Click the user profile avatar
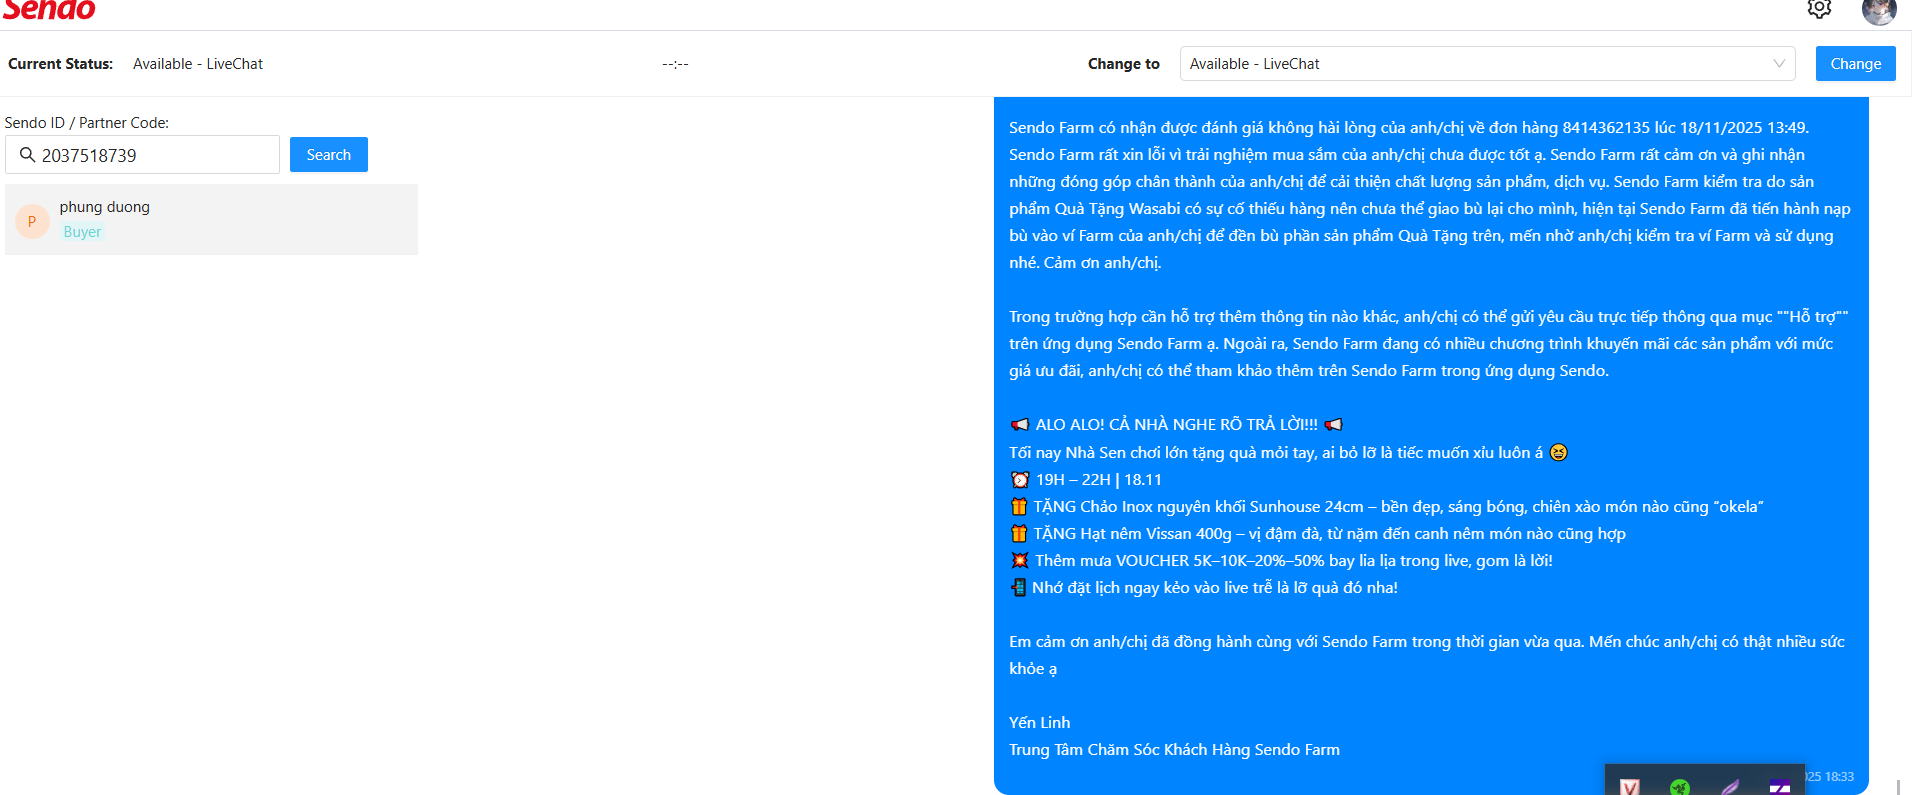This screenshot has width=1912, height=795. (x=1879, y=10)
